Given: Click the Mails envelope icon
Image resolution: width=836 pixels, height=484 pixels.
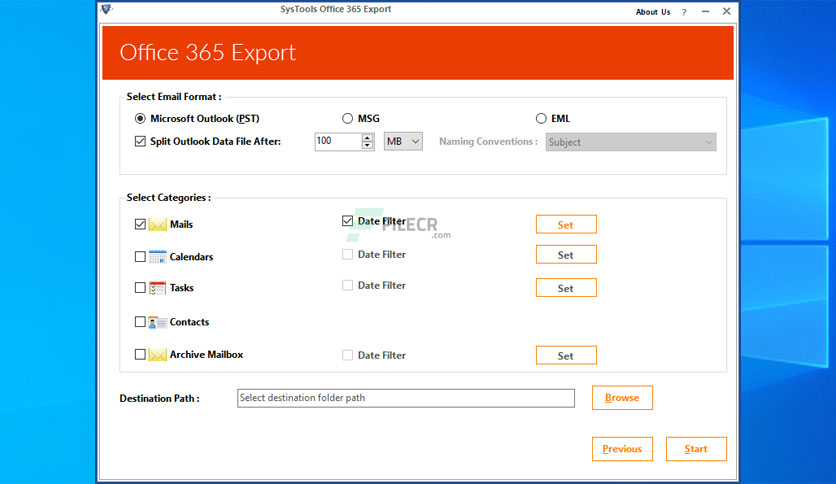Looking at the screenshot, I should pos(157,224).
